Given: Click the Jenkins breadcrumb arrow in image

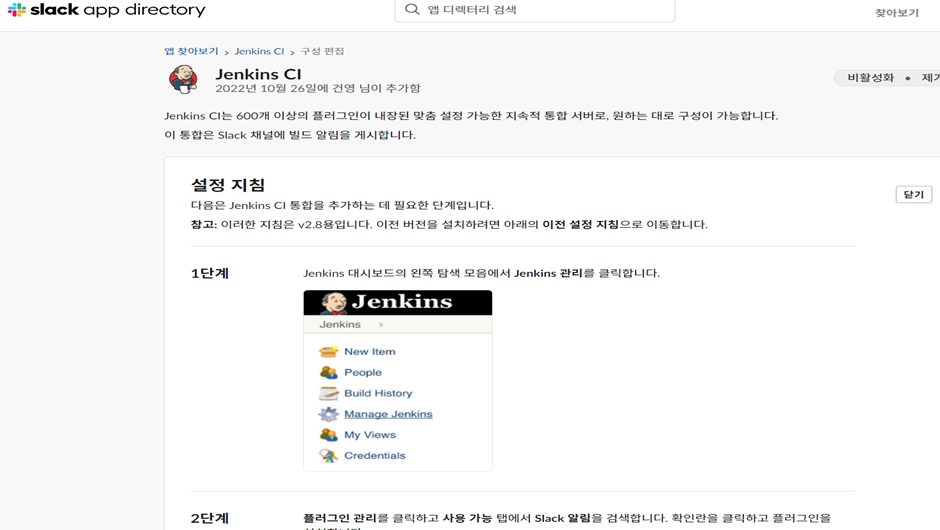Looking at the screenshot, I should pos(381,324).
